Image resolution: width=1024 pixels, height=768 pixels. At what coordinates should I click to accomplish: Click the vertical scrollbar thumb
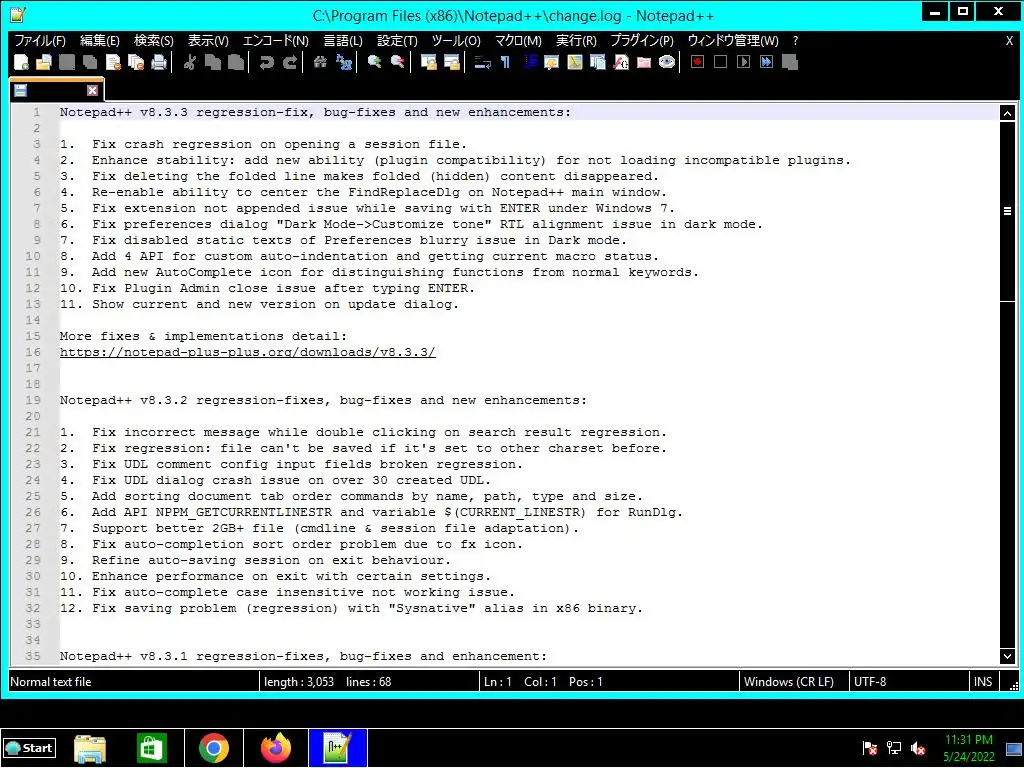[1007, 211]
